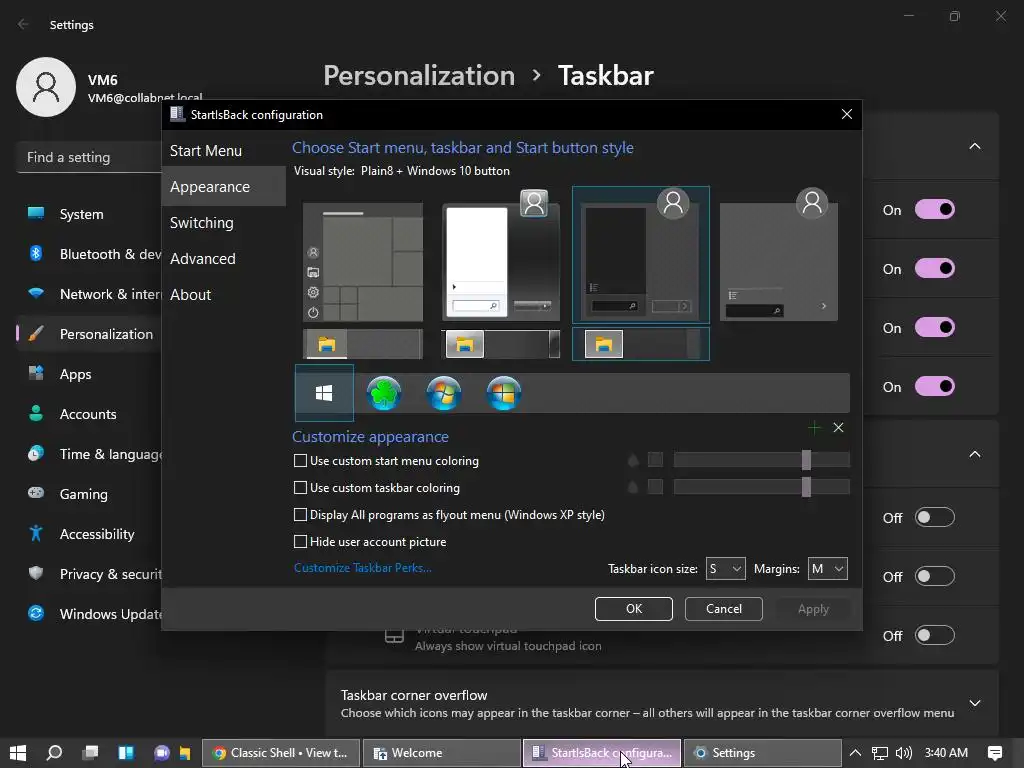Screen dimensions: 1024x768
Task: Turn off the first On toggle in Settings
Action: click(935, 210)
